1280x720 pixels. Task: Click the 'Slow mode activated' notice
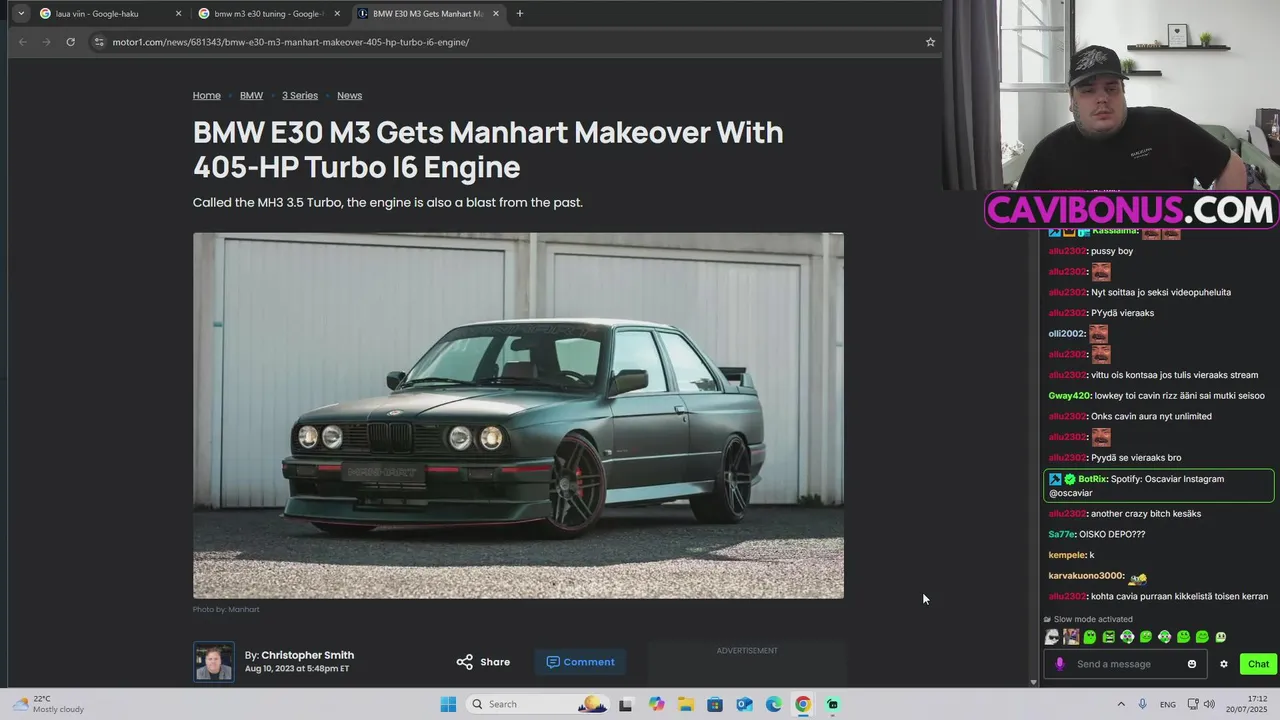[1088, 619]
